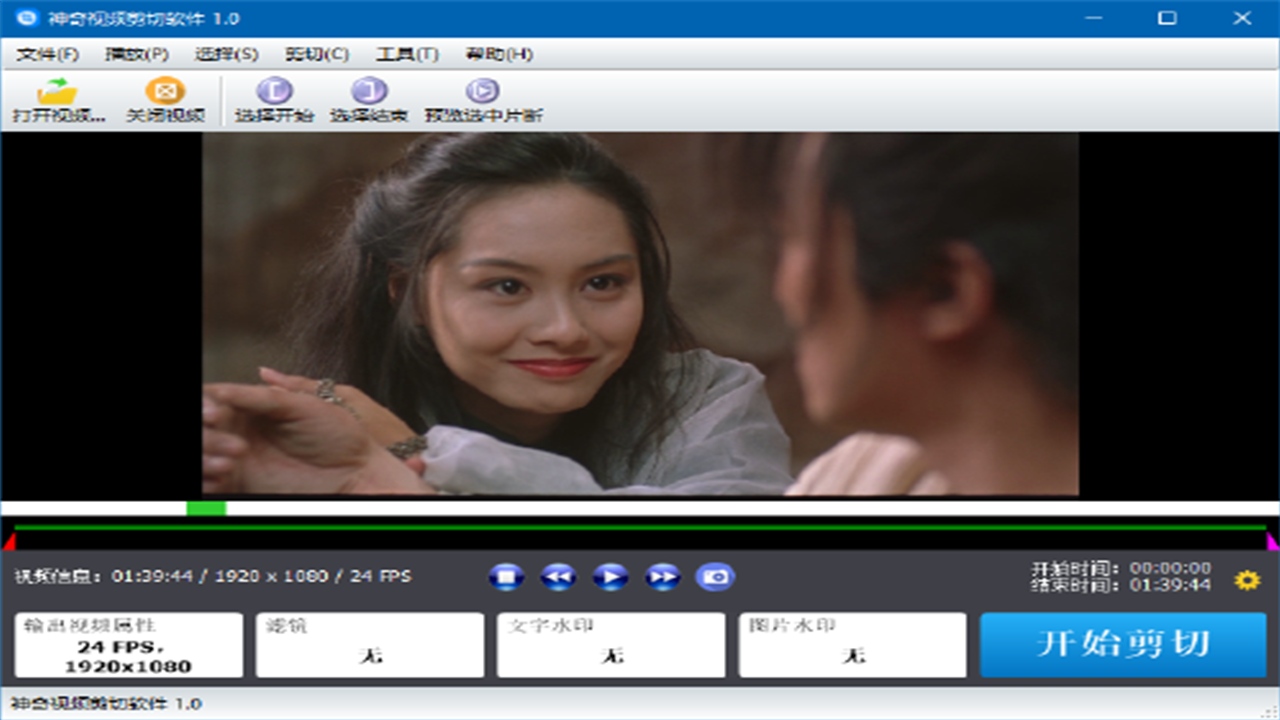The width and height of the screenshot is (1280, 720).
Task: Open the 滤镜 filter panel
Action: click(x=370, y=645)
